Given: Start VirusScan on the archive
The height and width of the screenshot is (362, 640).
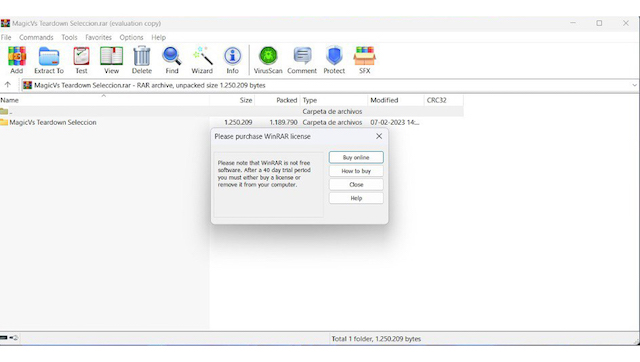Looking at the screenshot, I should 268,60.
